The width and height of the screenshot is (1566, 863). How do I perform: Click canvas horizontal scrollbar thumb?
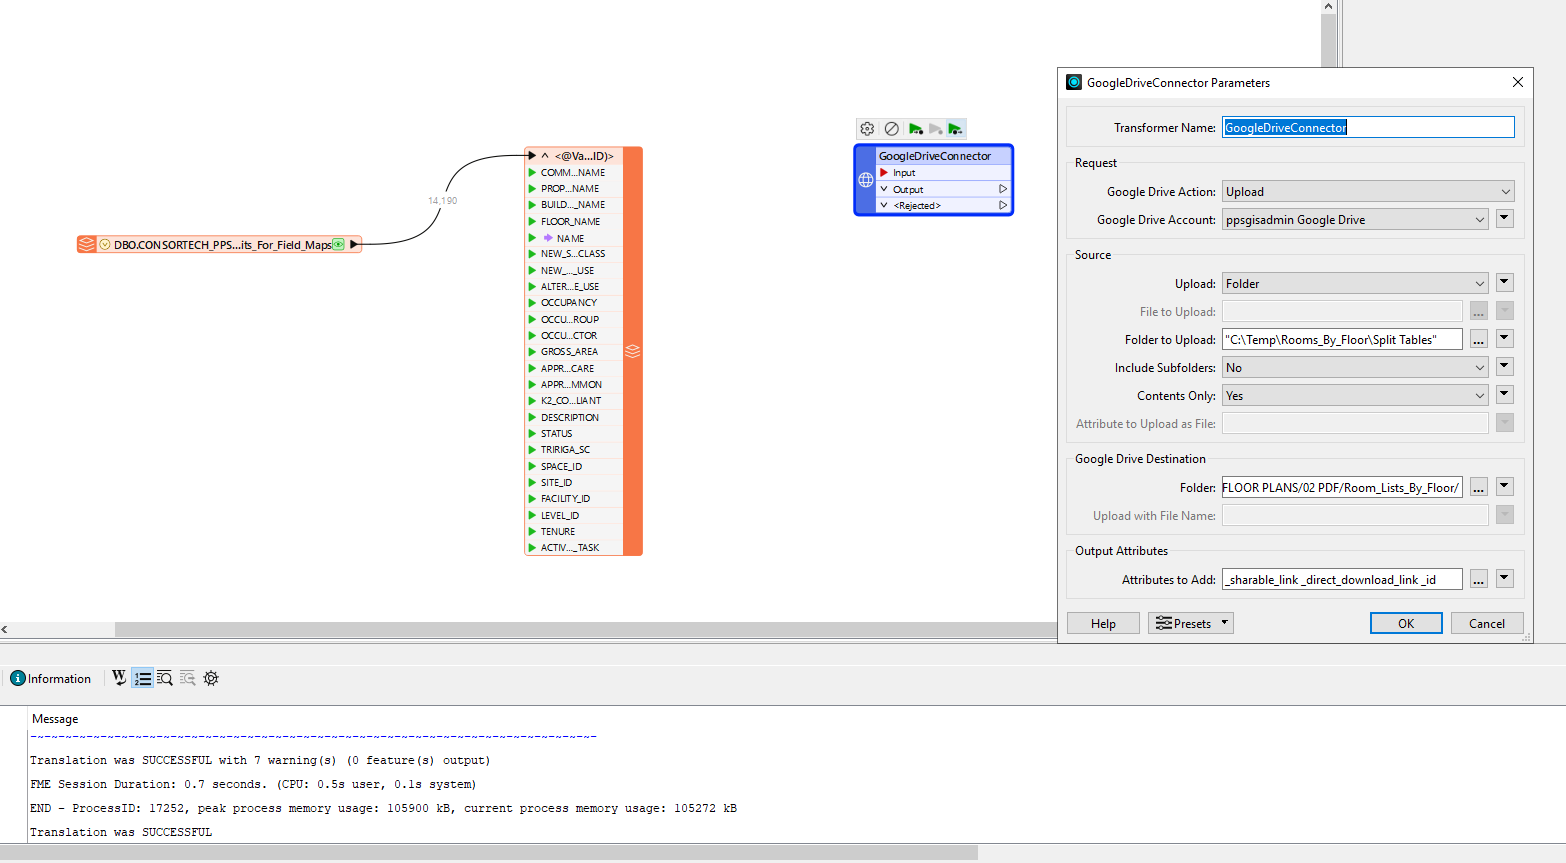(x=586, y=629)
